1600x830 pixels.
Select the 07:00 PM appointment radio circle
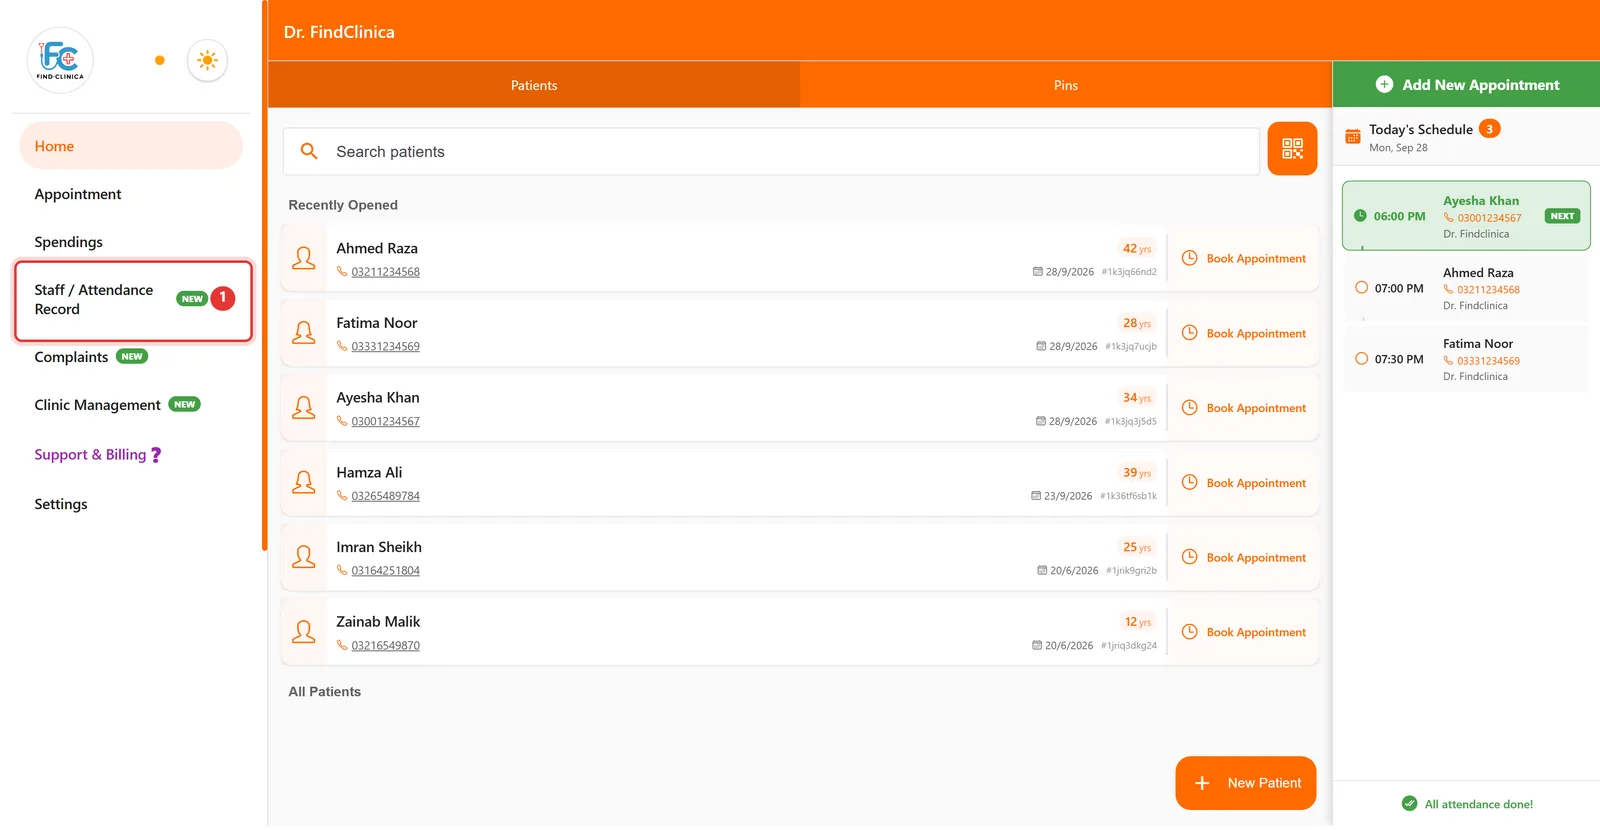click(1361, 287)
